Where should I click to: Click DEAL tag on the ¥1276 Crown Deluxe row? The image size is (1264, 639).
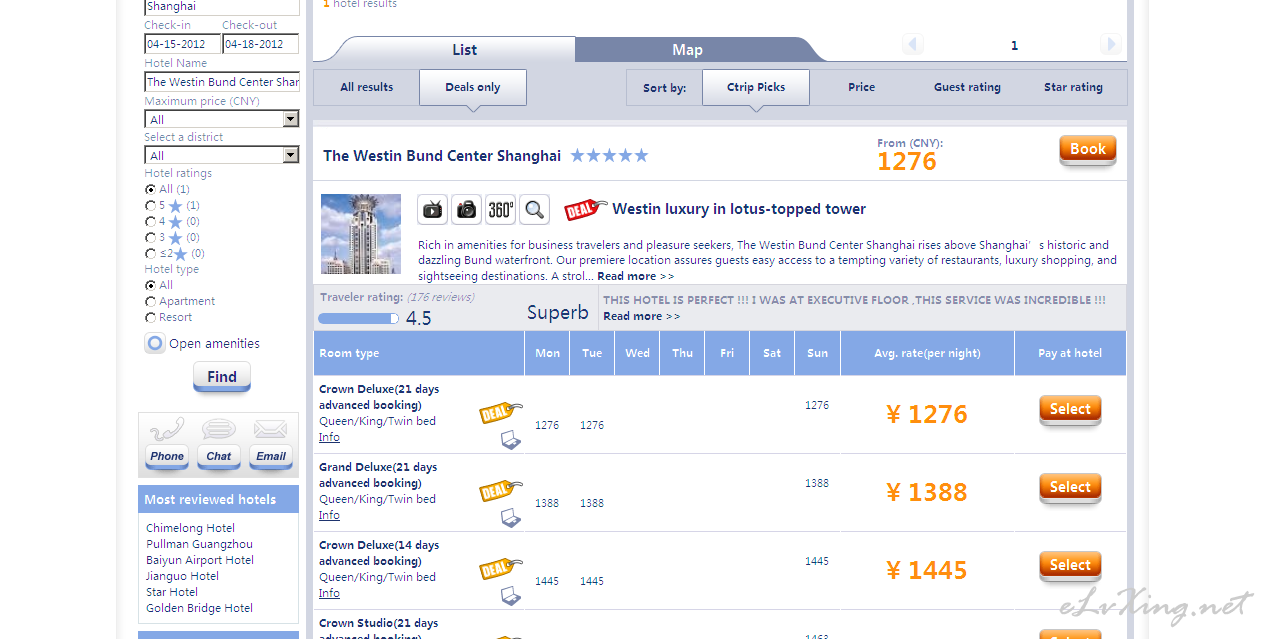coord(501,412)
